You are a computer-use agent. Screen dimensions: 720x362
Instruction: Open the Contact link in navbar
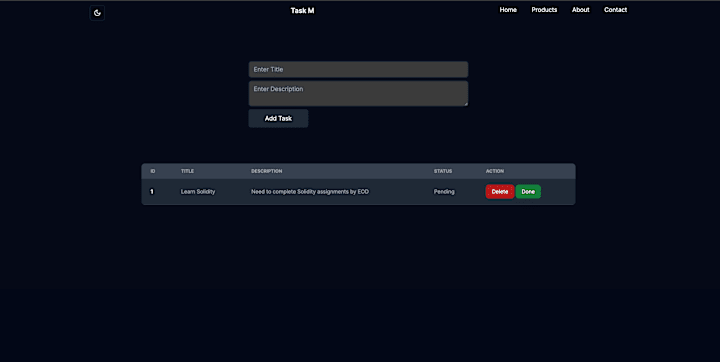click(x=615, y=10)
